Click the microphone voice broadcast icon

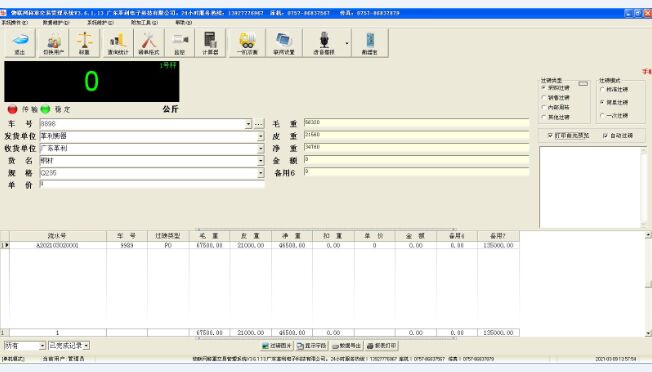tap(324, 43)
